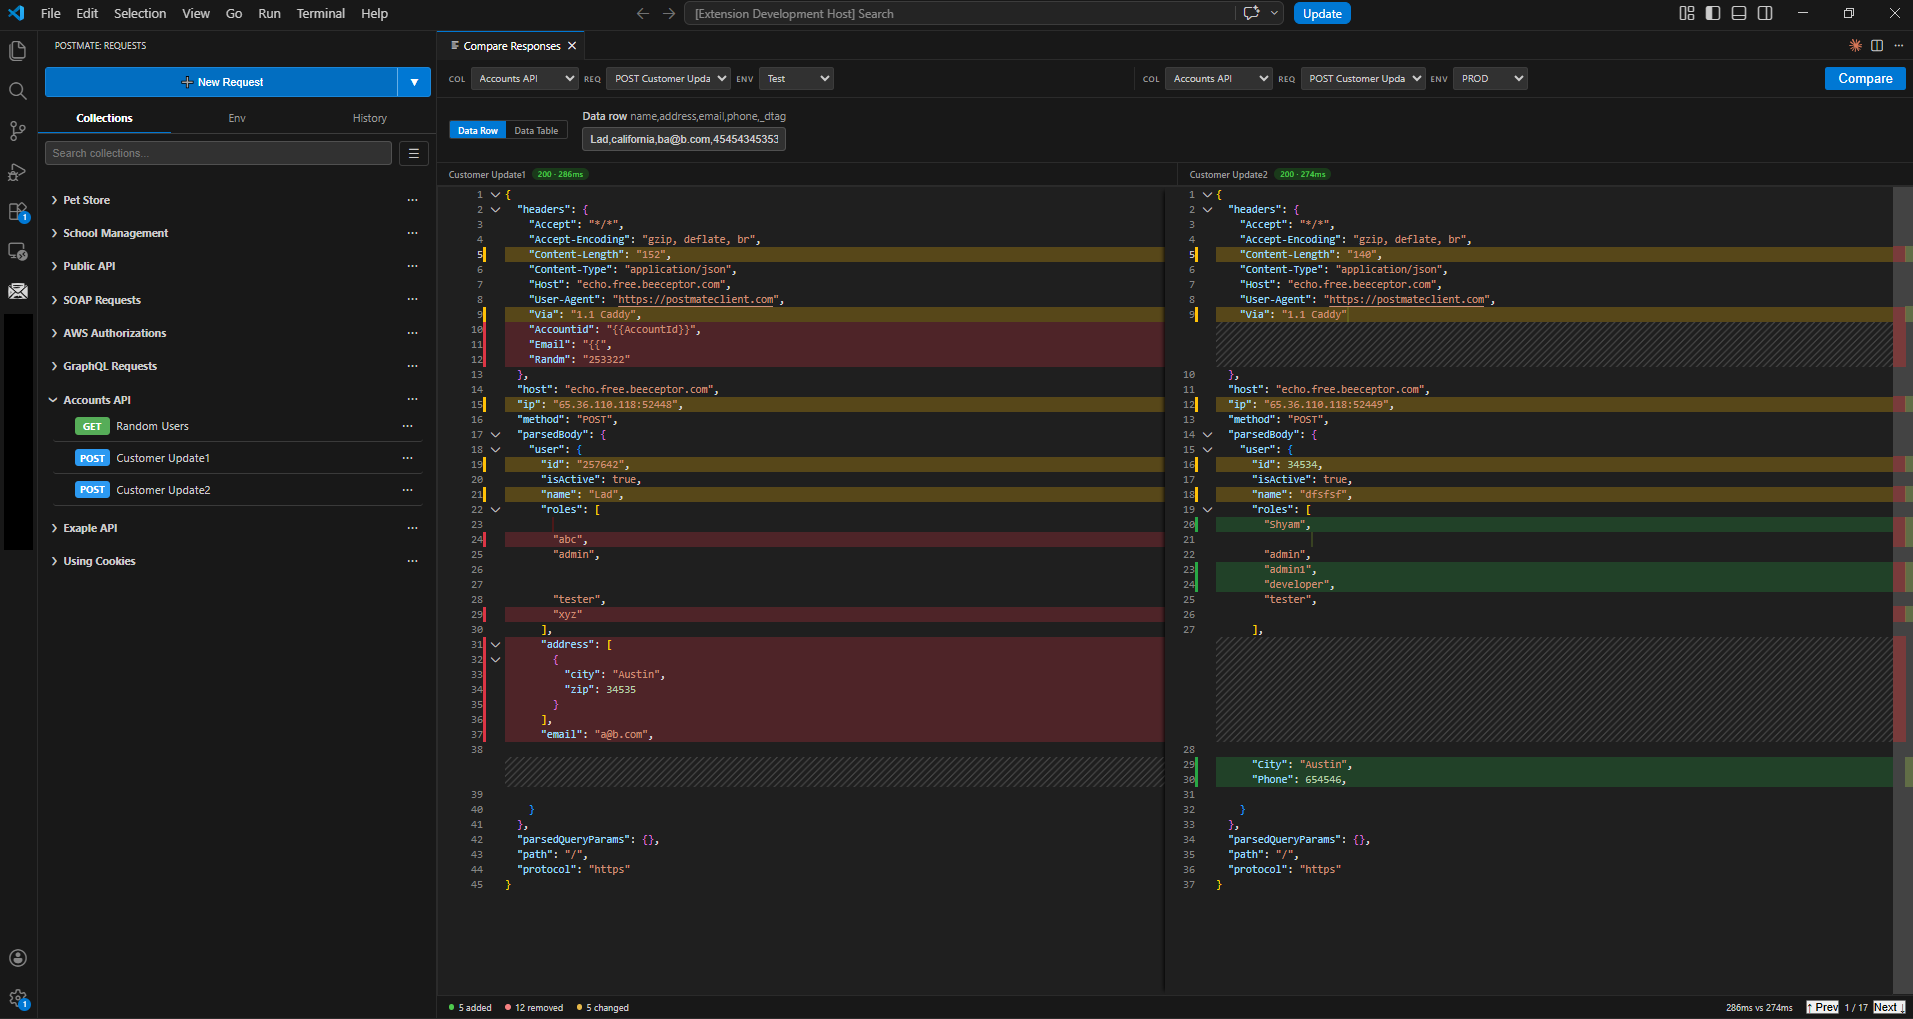Open the right environment dropdown PROD
1913x1019 pixels.
(1490, 79)
